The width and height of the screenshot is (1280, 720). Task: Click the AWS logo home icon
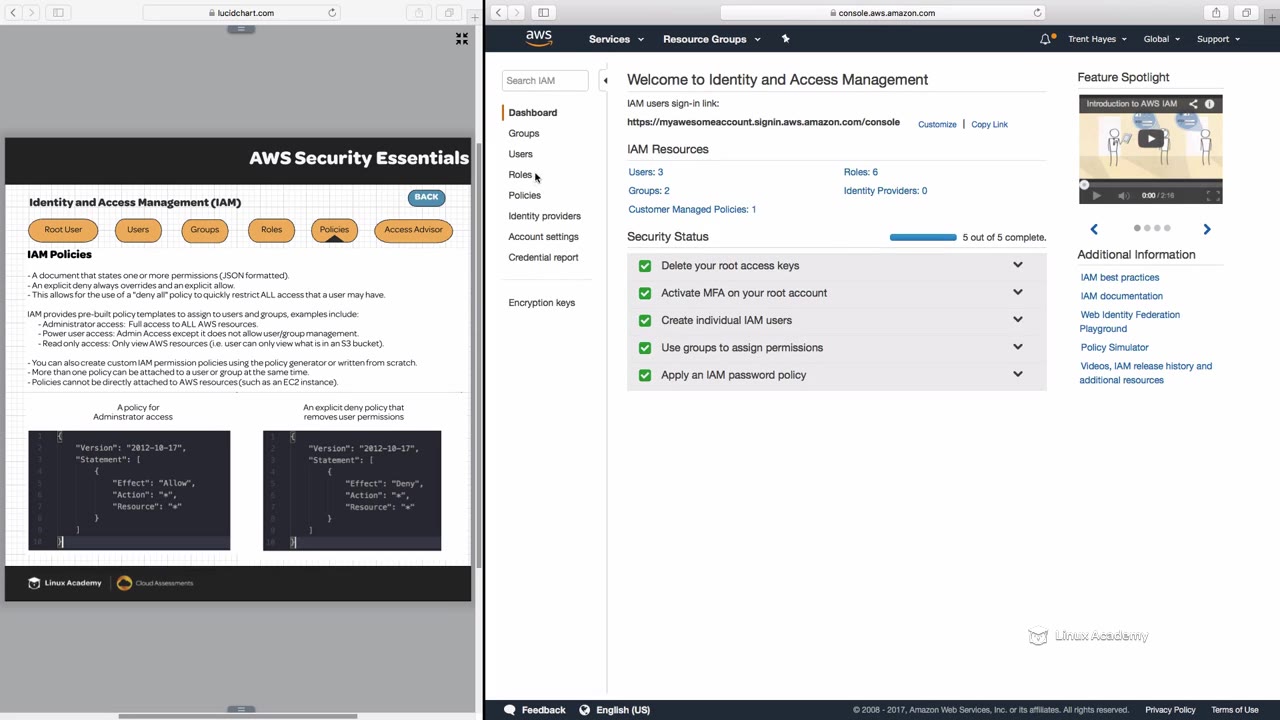click(x=538, y=38)
